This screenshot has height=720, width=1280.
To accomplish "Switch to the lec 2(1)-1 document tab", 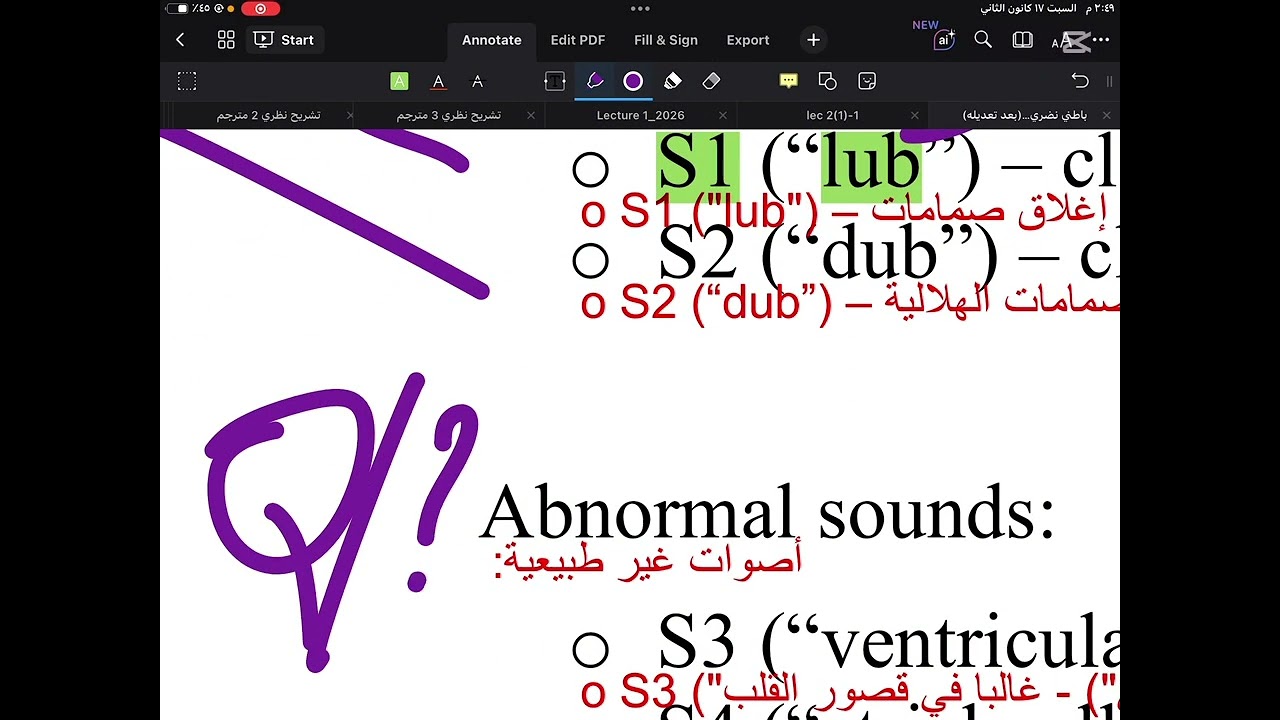I will (832, 115).
